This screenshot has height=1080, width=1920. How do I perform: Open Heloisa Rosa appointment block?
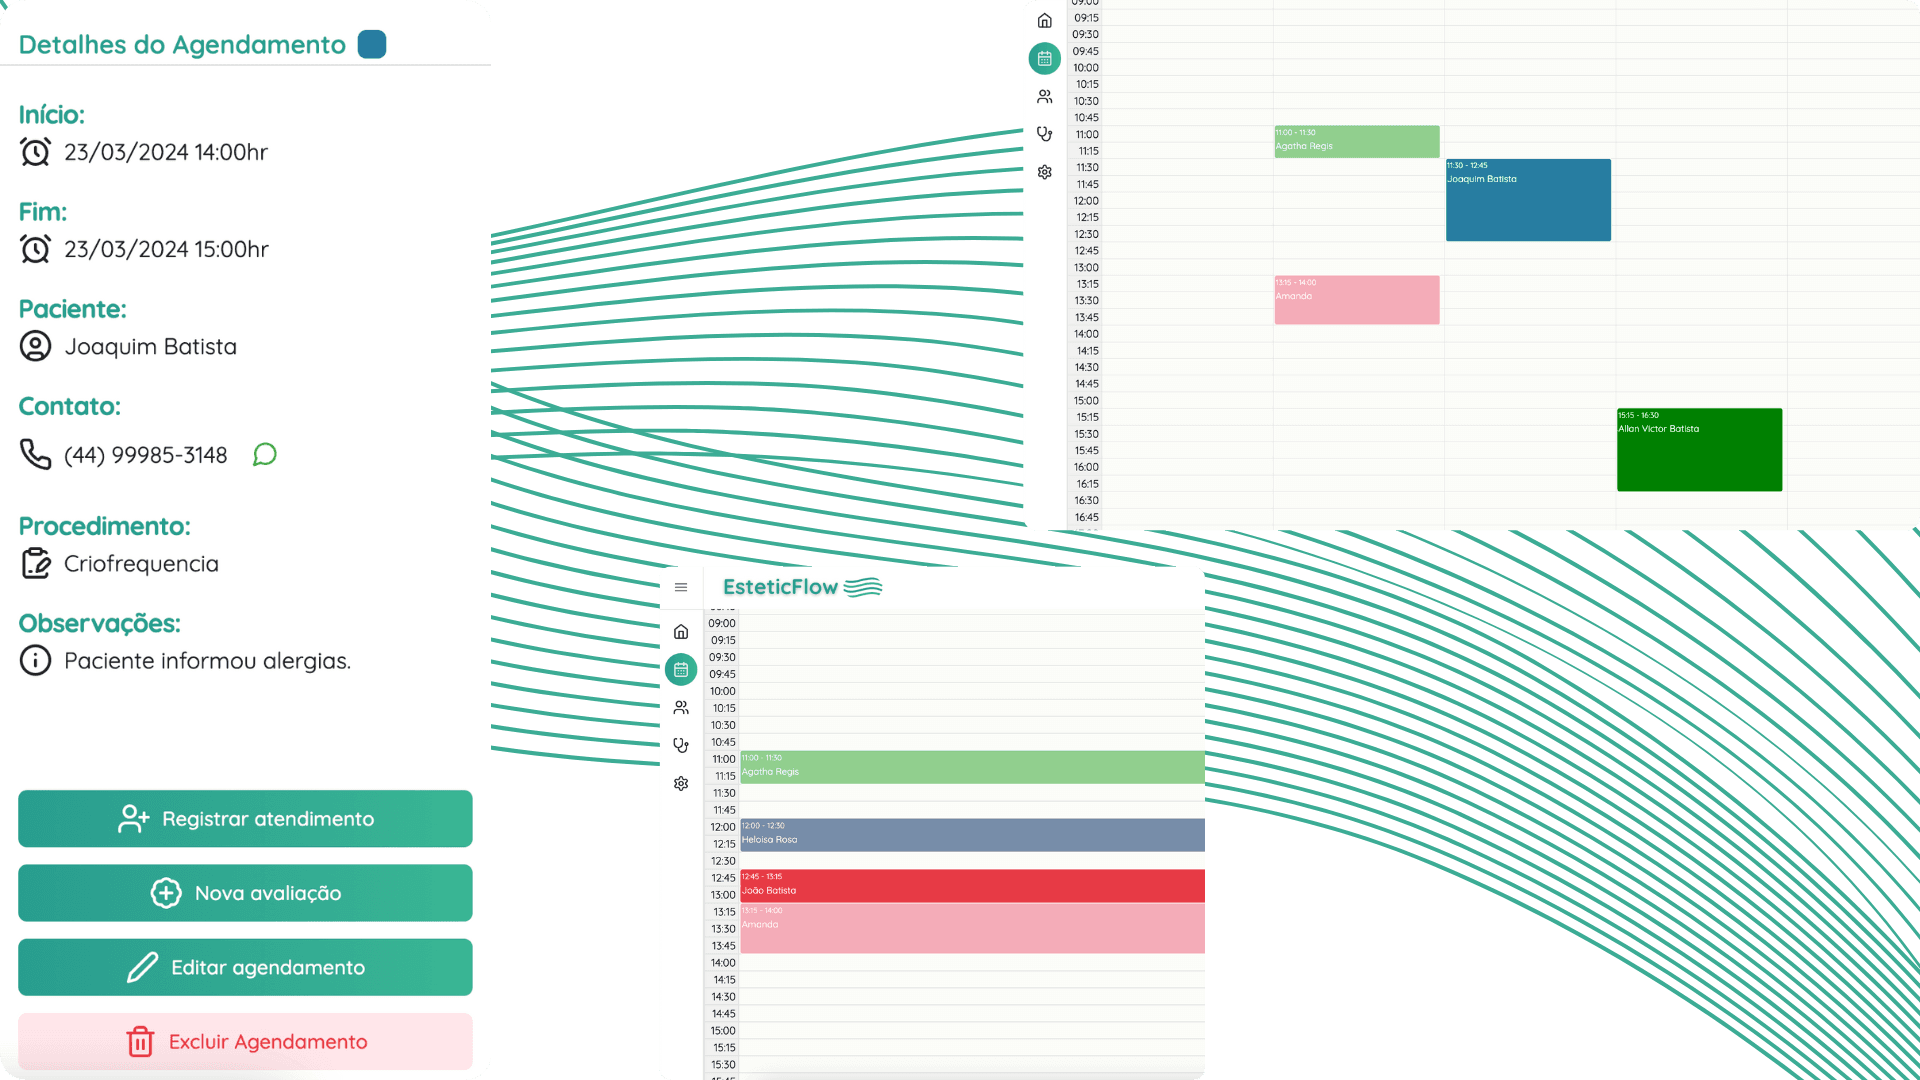click(x=972, y=835)
